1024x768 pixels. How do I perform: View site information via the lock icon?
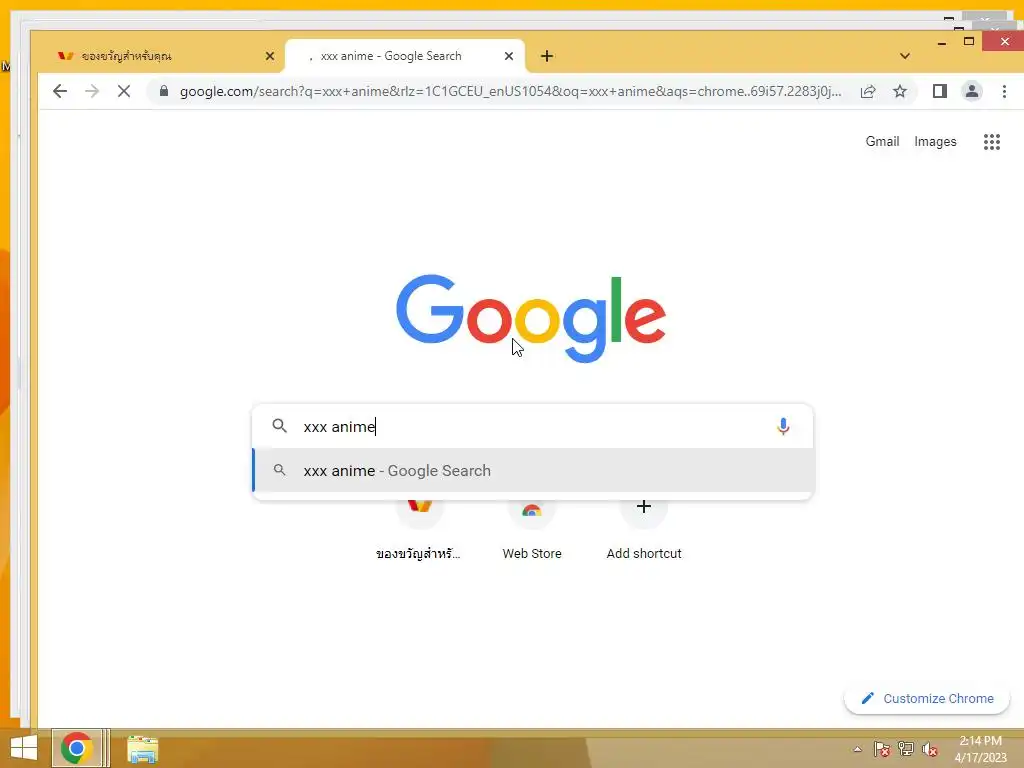pyautogui.click(x=164, y=91)
